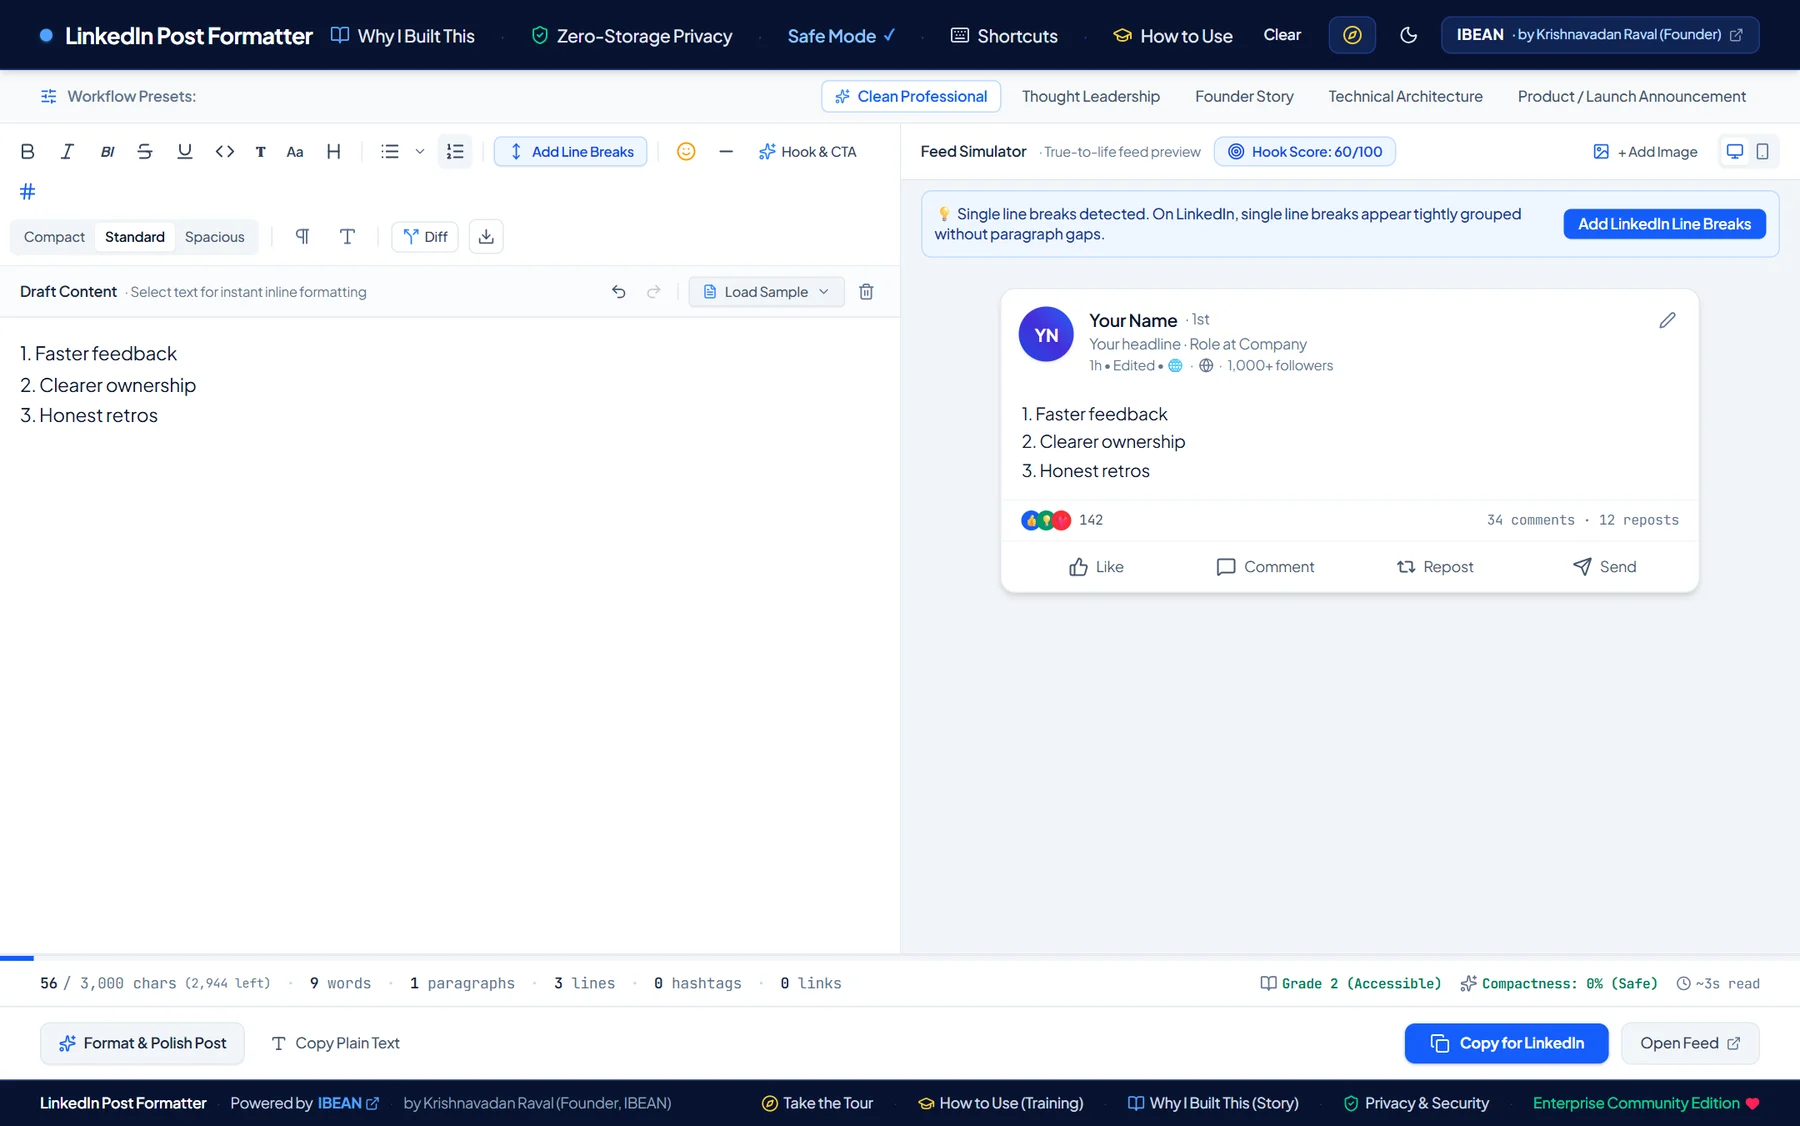This screenshot has width=1800, height=1126.
Task: Insert numbered list icon
Action: tap(455, 152)
